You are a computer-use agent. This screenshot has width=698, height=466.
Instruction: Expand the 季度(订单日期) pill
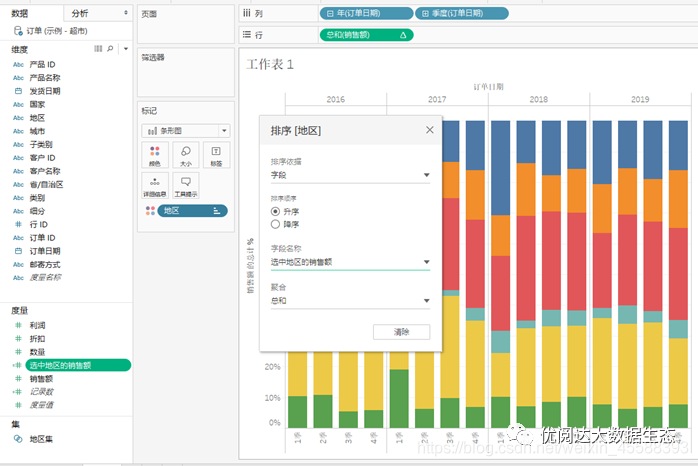click(x=425, y=13)
